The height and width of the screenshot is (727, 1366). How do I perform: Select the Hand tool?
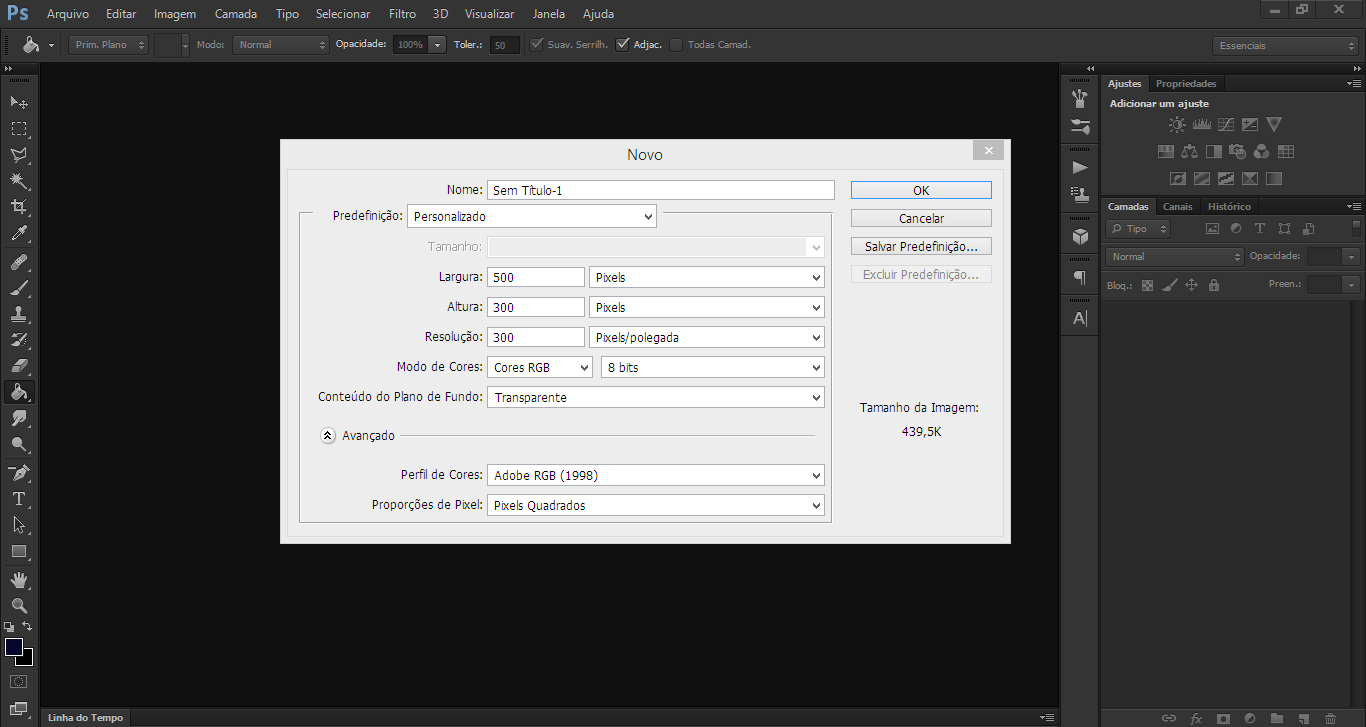click(19, 579)
